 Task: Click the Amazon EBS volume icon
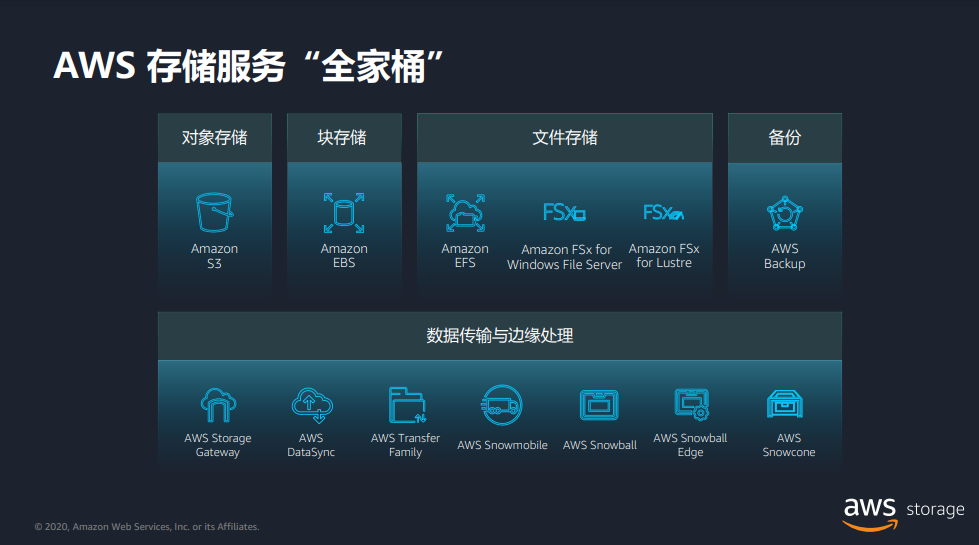[x=344, y=213]
